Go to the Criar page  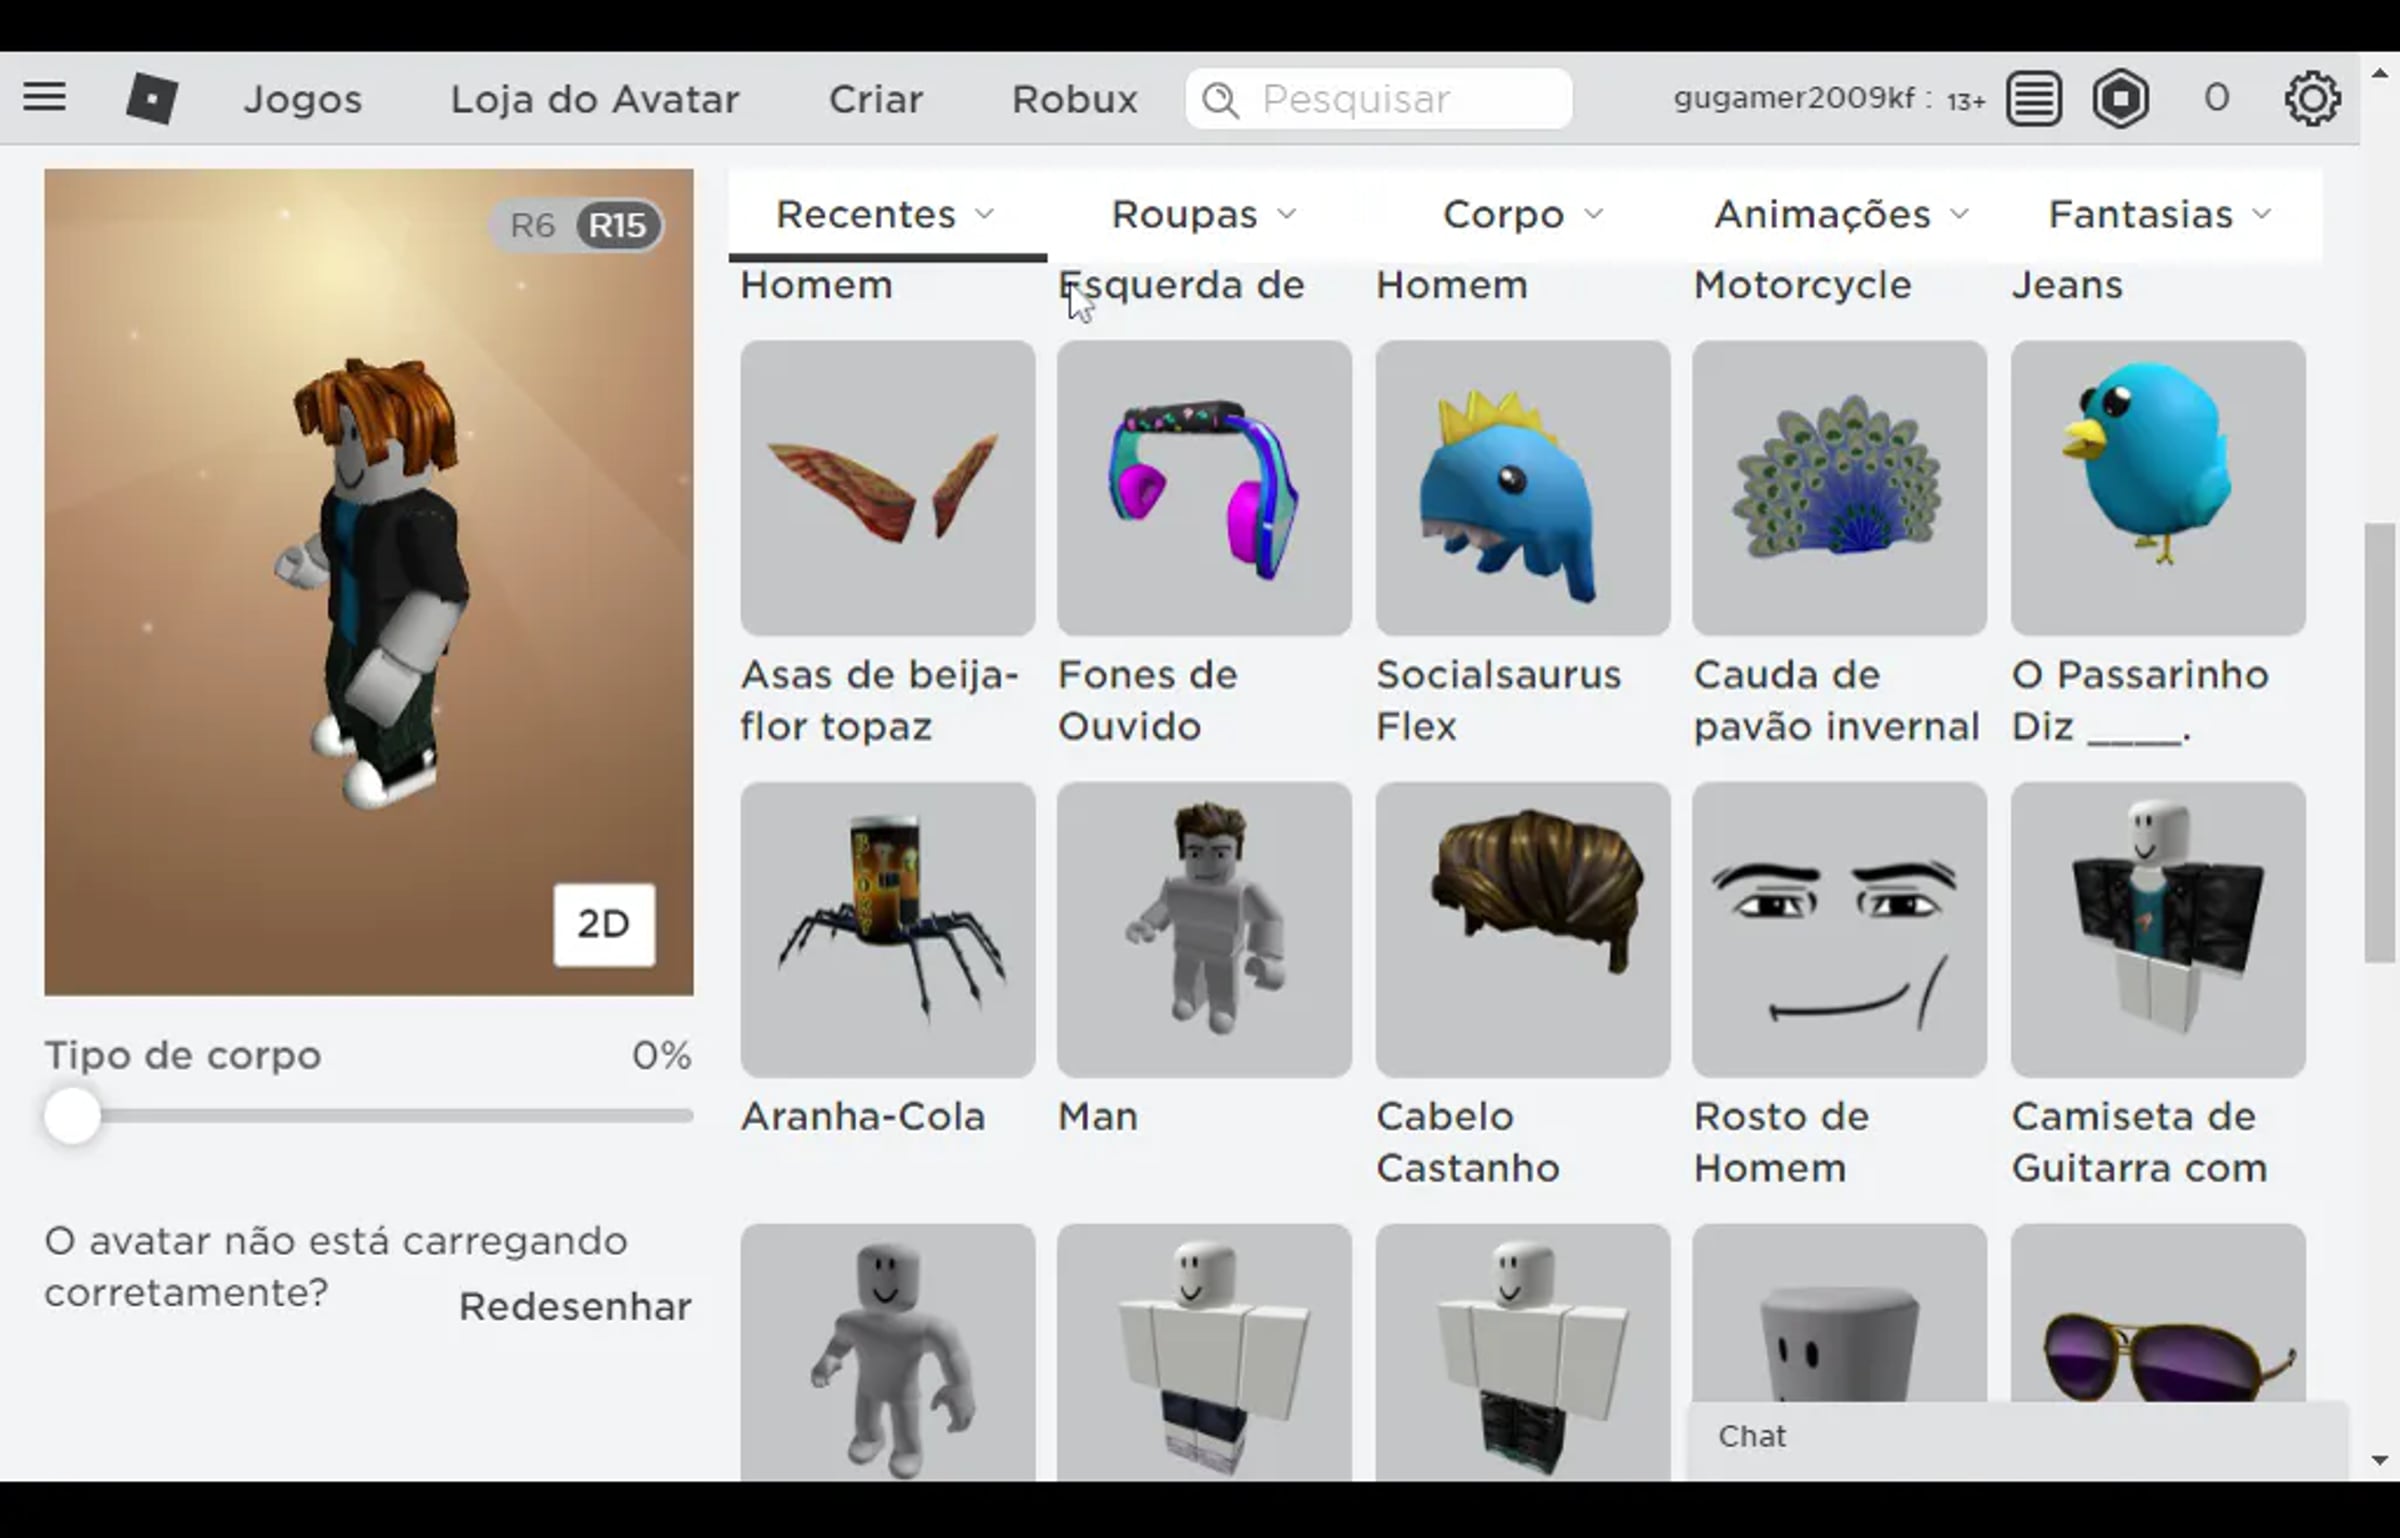coord(876,100)
